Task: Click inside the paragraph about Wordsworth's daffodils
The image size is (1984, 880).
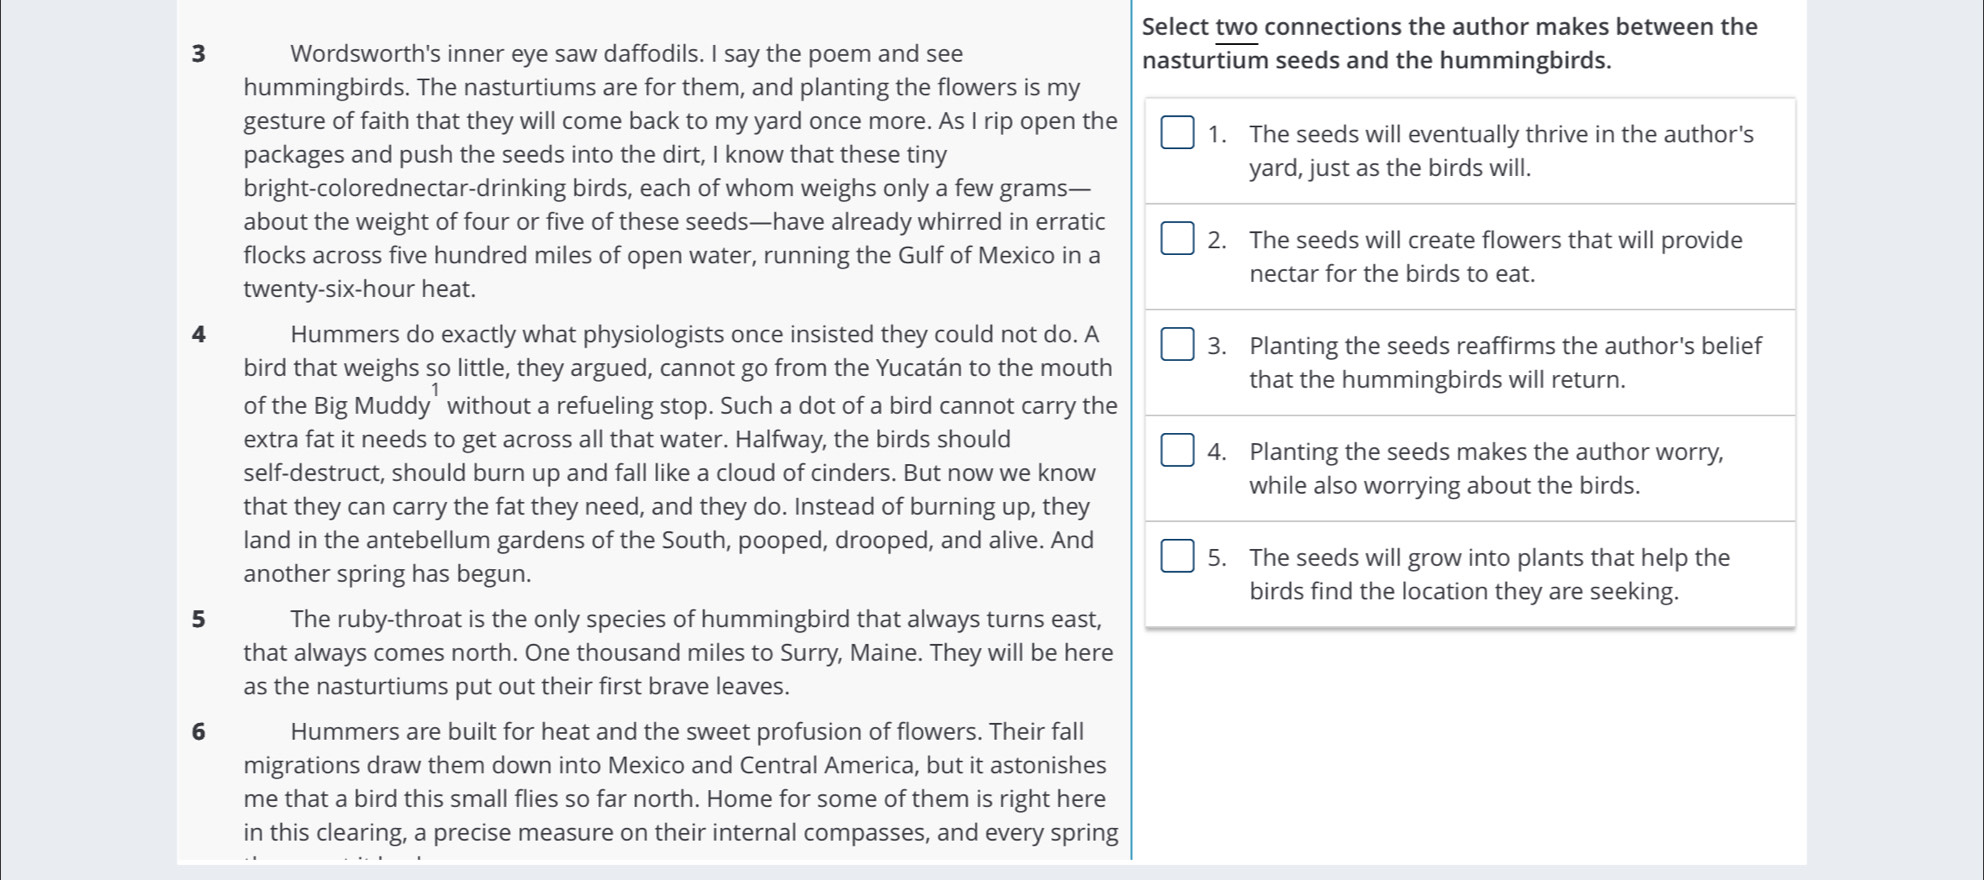Action: 680,171
